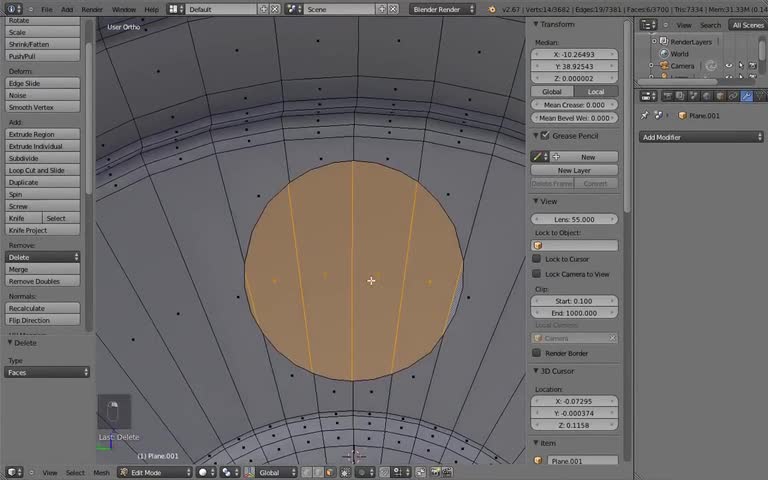Delete the Default screen layout
Image resolution: width=768 pixels, height=480 pixels.
pyautogui.click(x=275, y=9)
